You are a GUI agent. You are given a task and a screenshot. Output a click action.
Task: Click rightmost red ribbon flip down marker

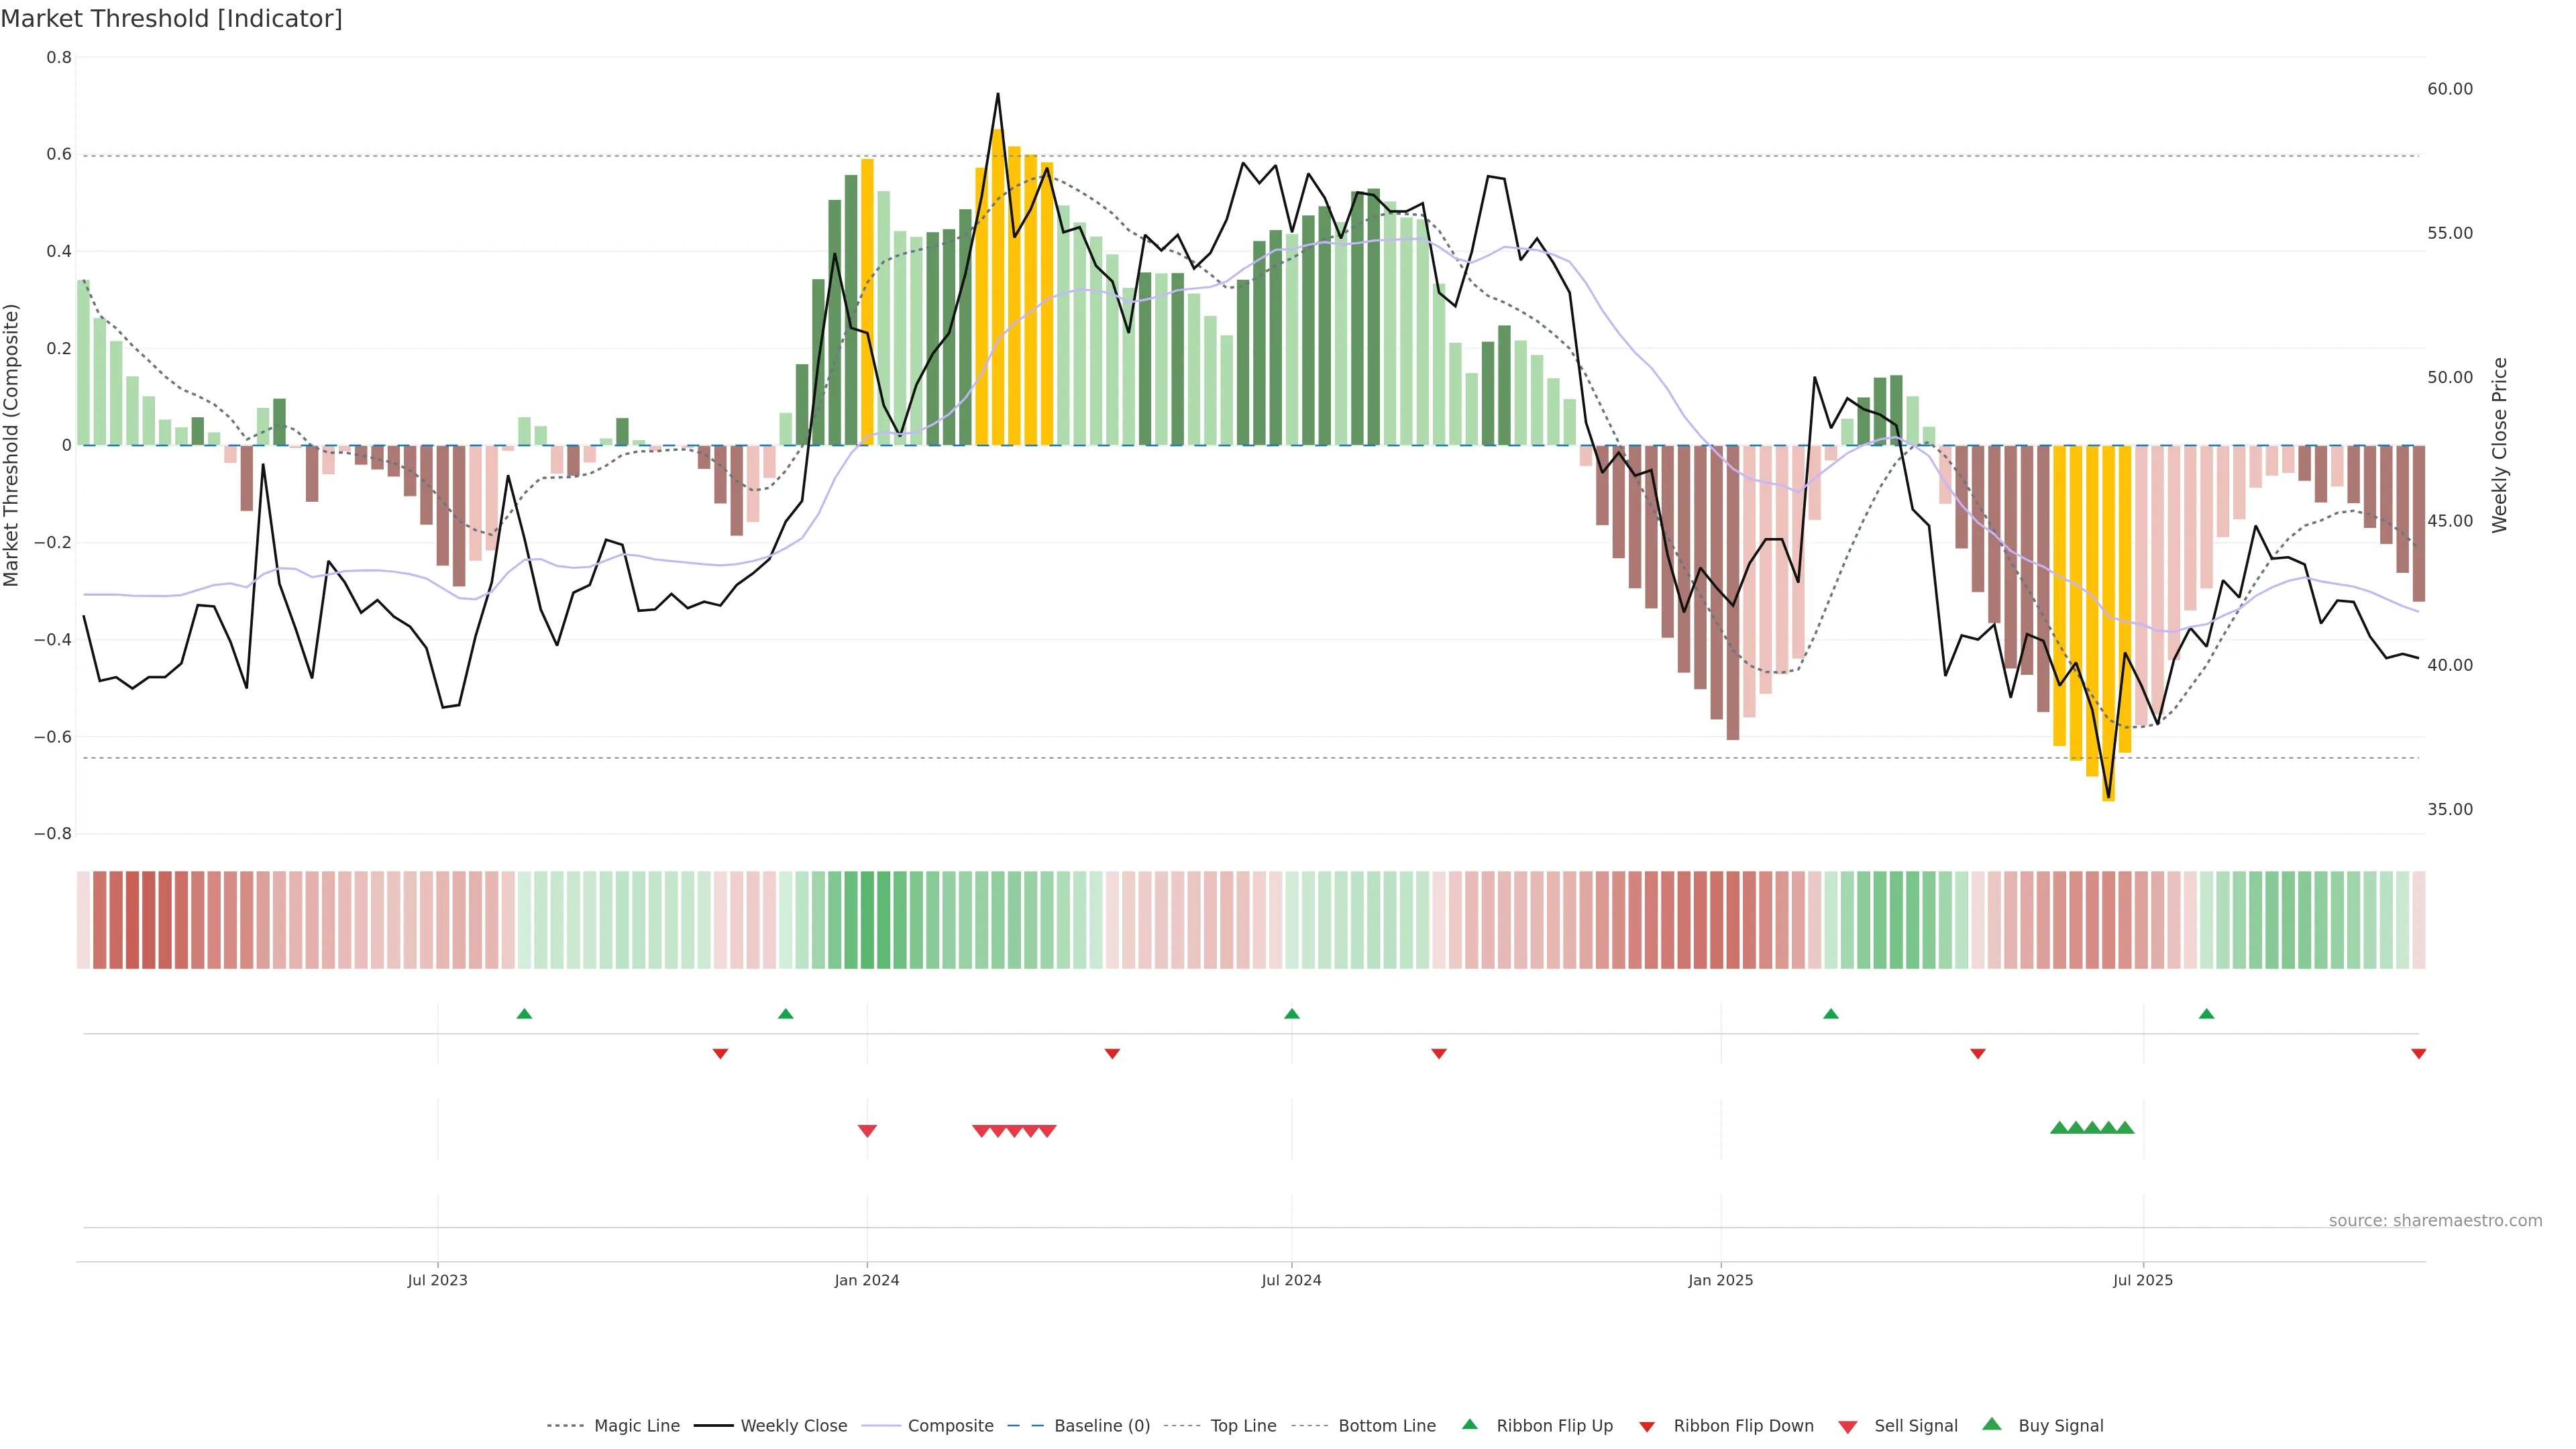2418,1054
